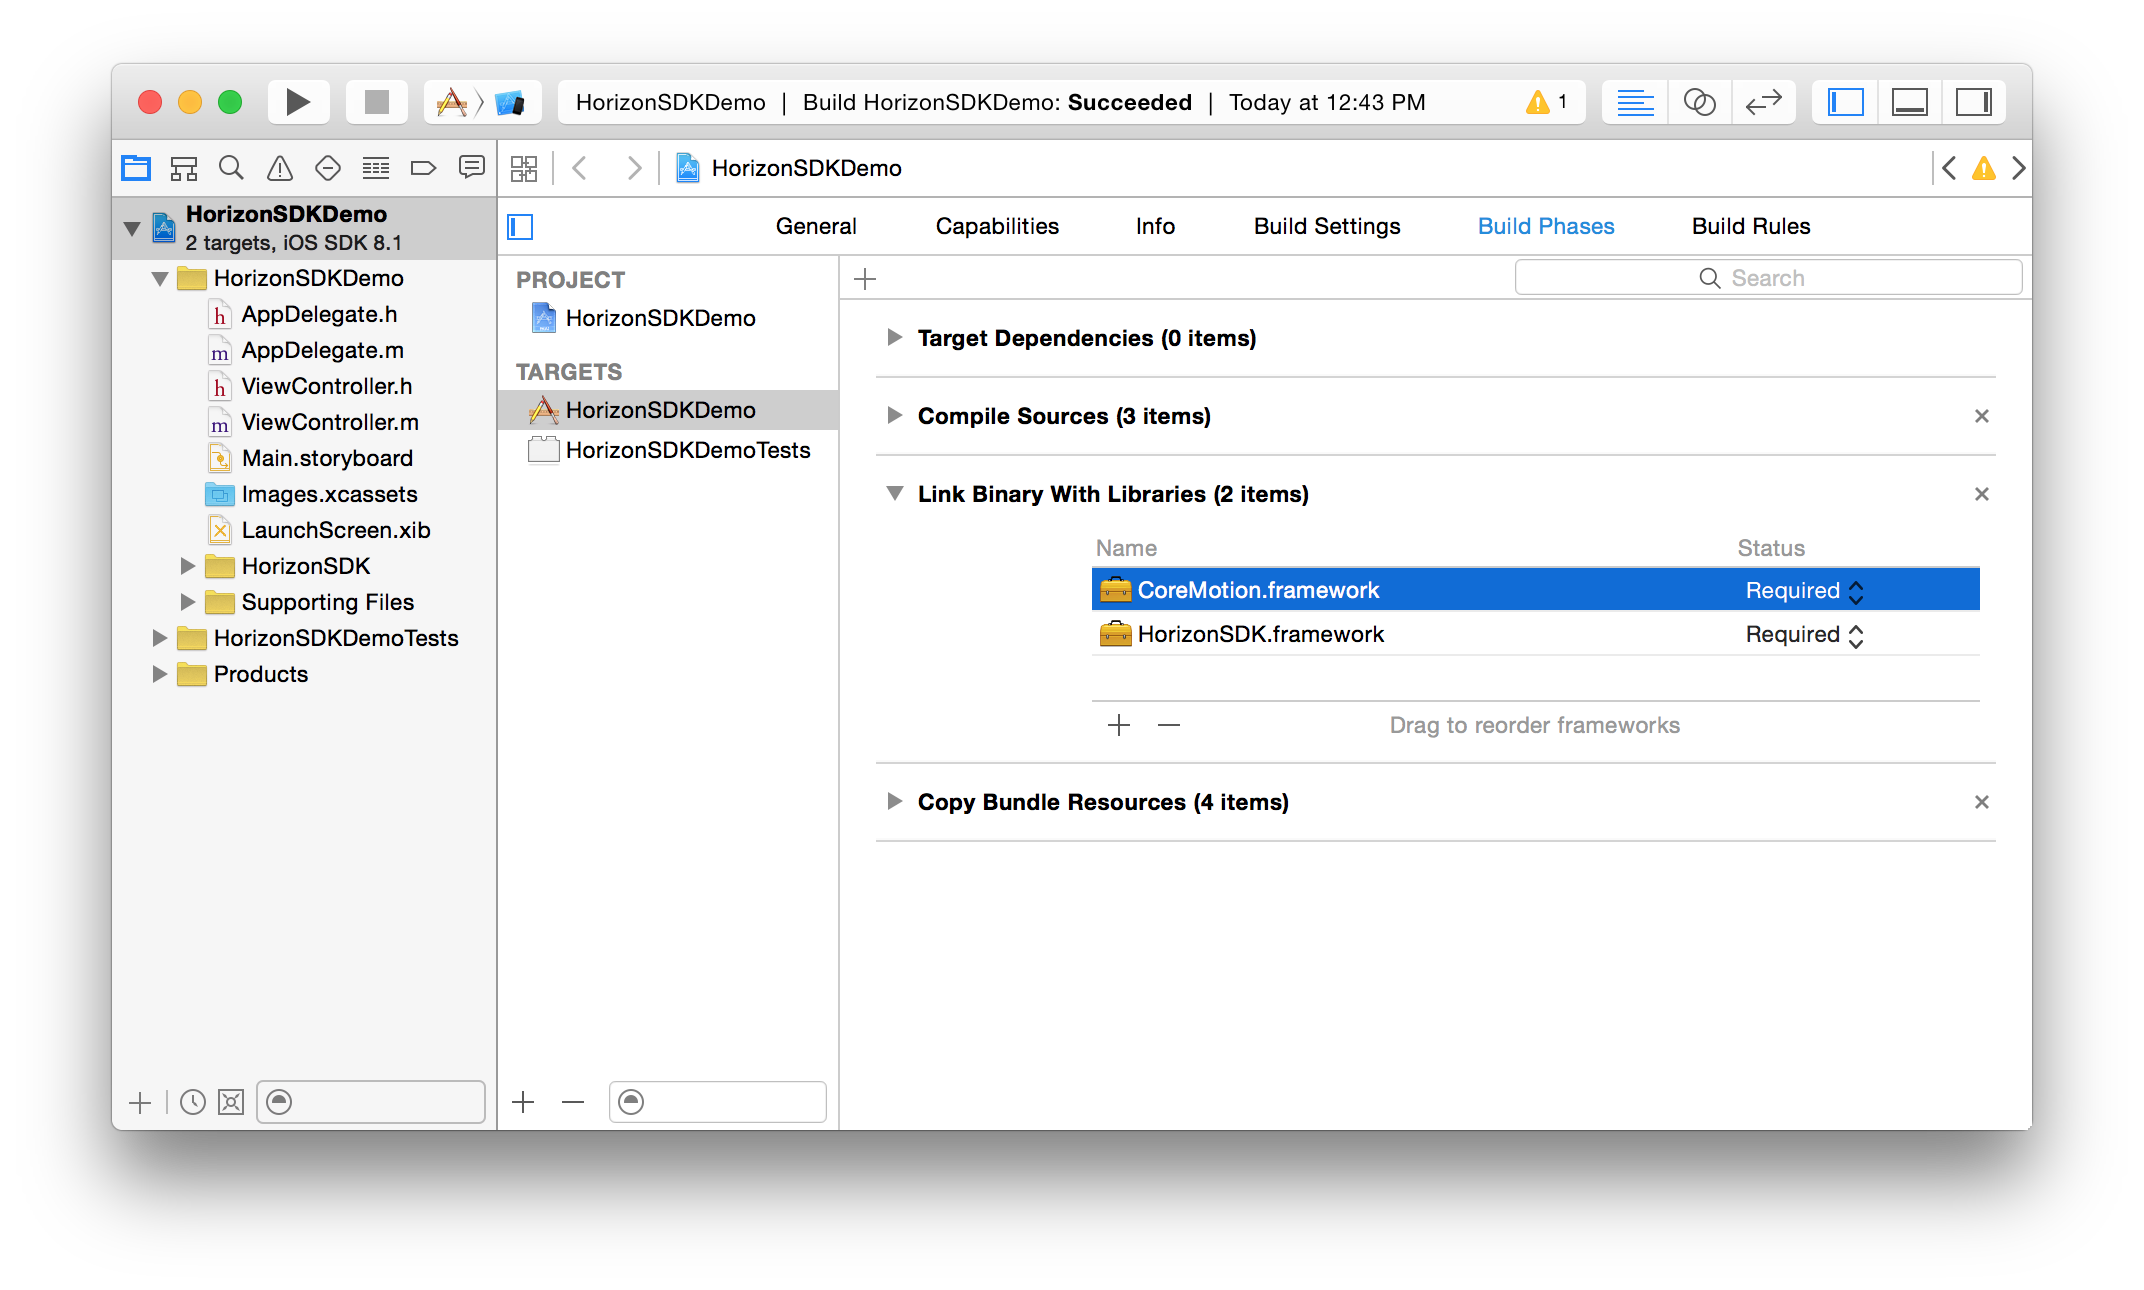Open the scheme selector in toolbar

pyautogui.click(x=452, y=102)
